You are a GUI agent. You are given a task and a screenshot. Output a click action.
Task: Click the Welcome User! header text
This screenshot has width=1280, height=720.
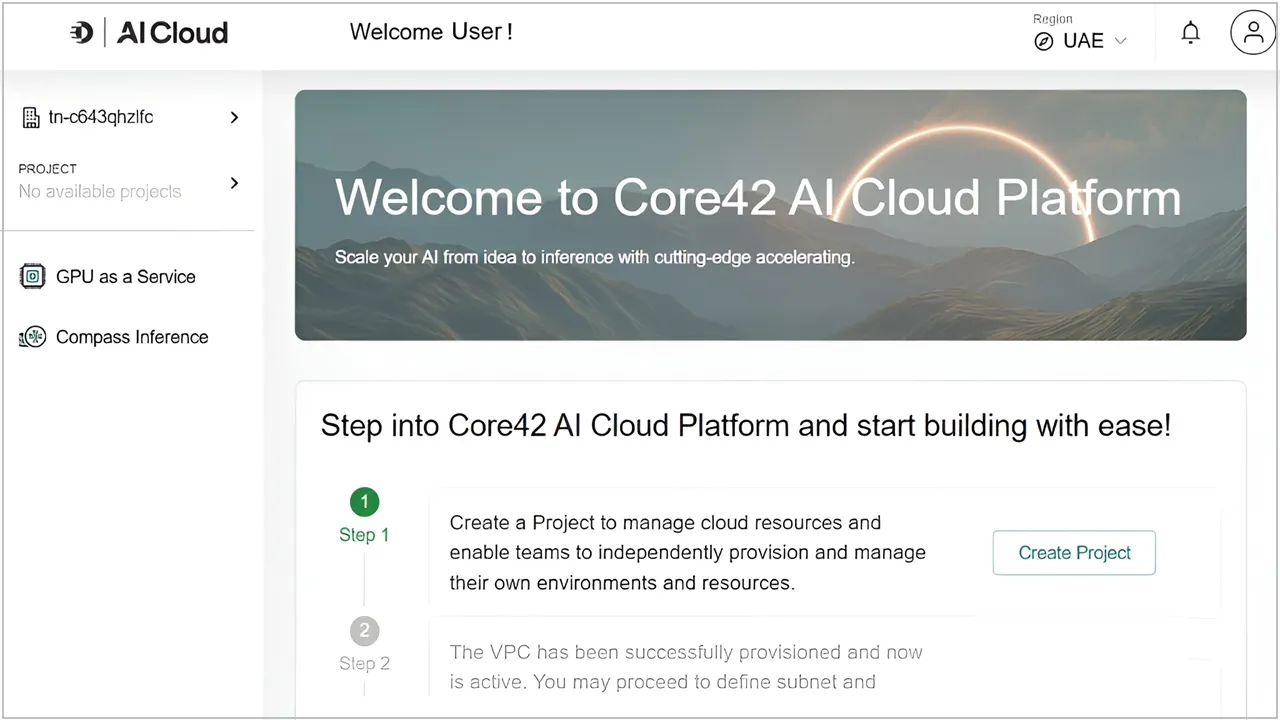pos(431,31)
